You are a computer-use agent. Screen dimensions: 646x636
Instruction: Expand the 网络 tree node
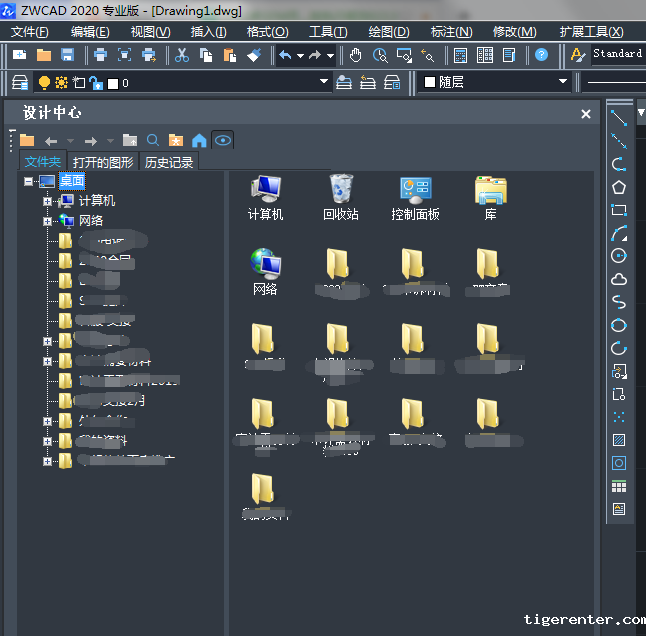(x=47, y=221)
